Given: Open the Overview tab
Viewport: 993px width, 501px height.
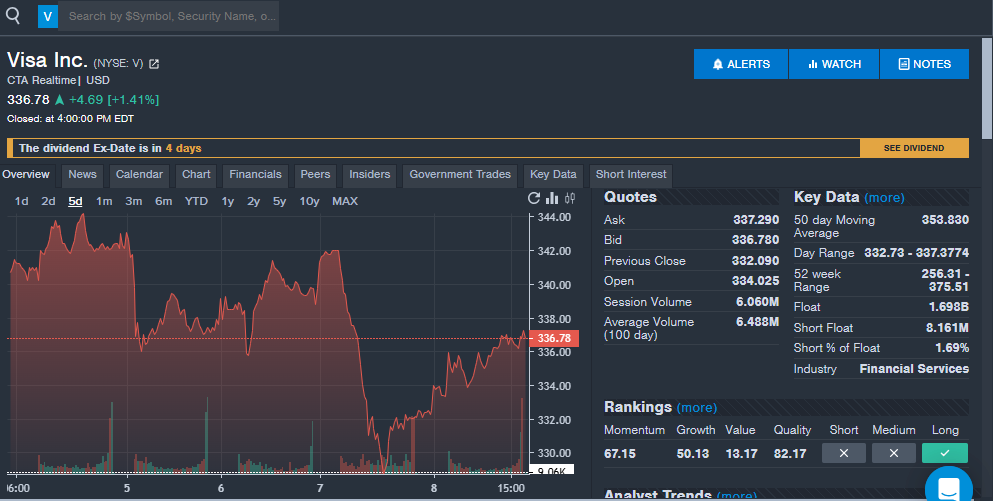Looking at the screenshot, I should click(26, 175).
